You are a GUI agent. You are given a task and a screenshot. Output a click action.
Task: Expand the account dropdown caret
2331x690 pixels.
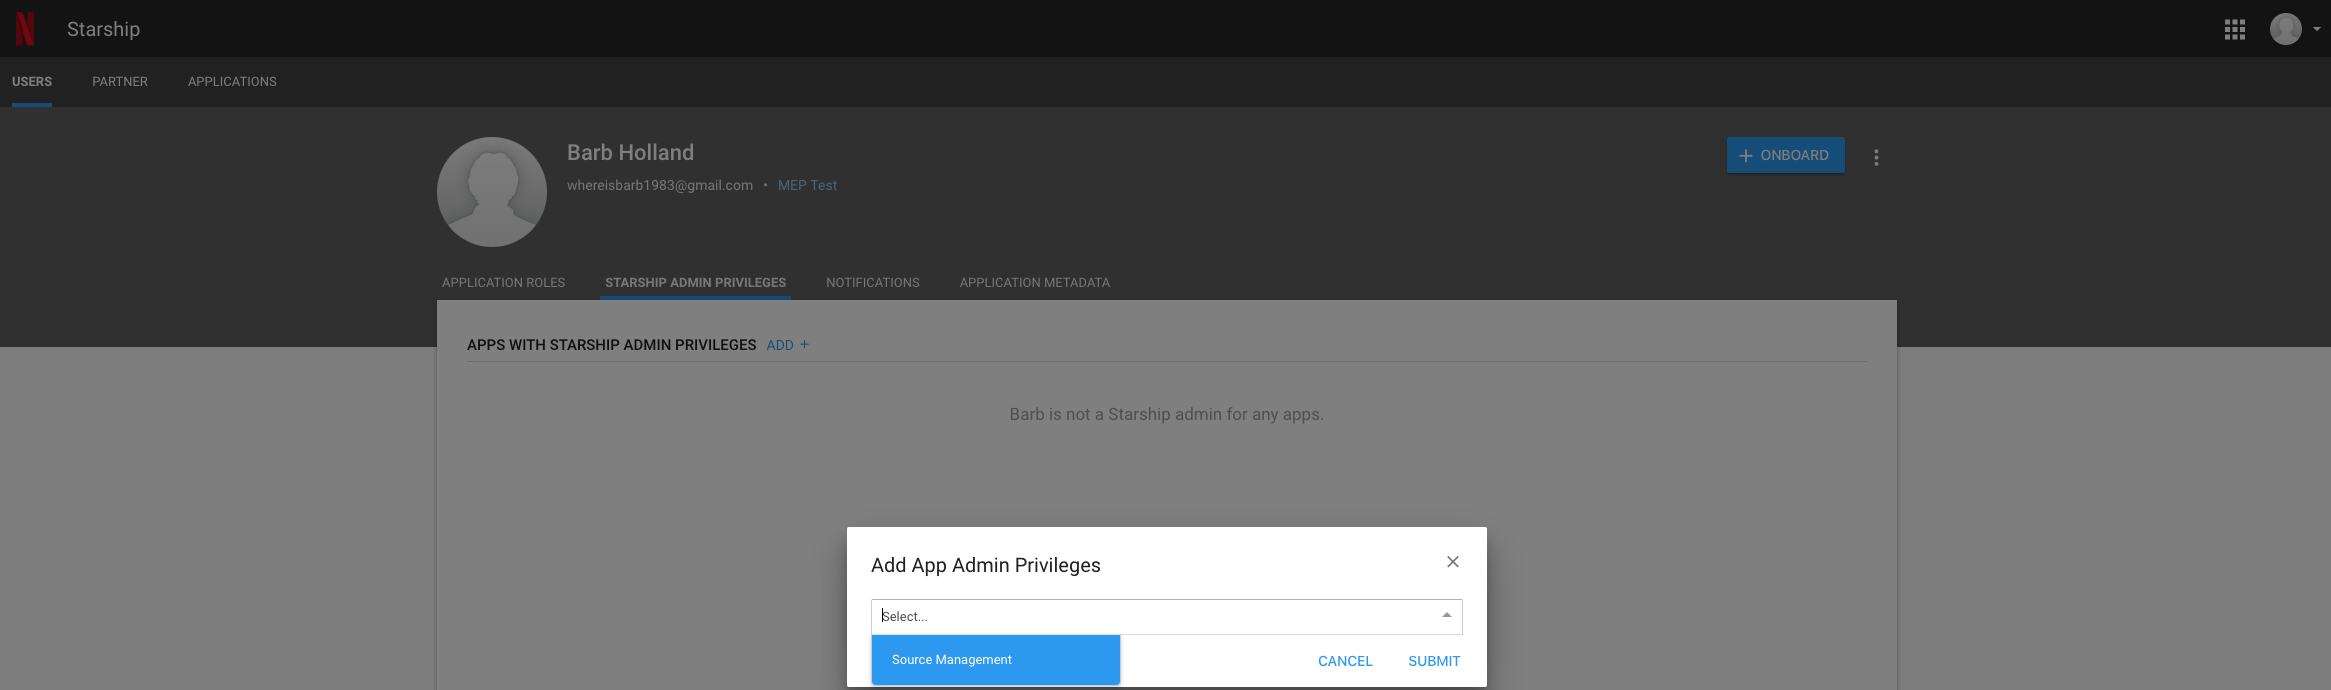point(2317,29)
